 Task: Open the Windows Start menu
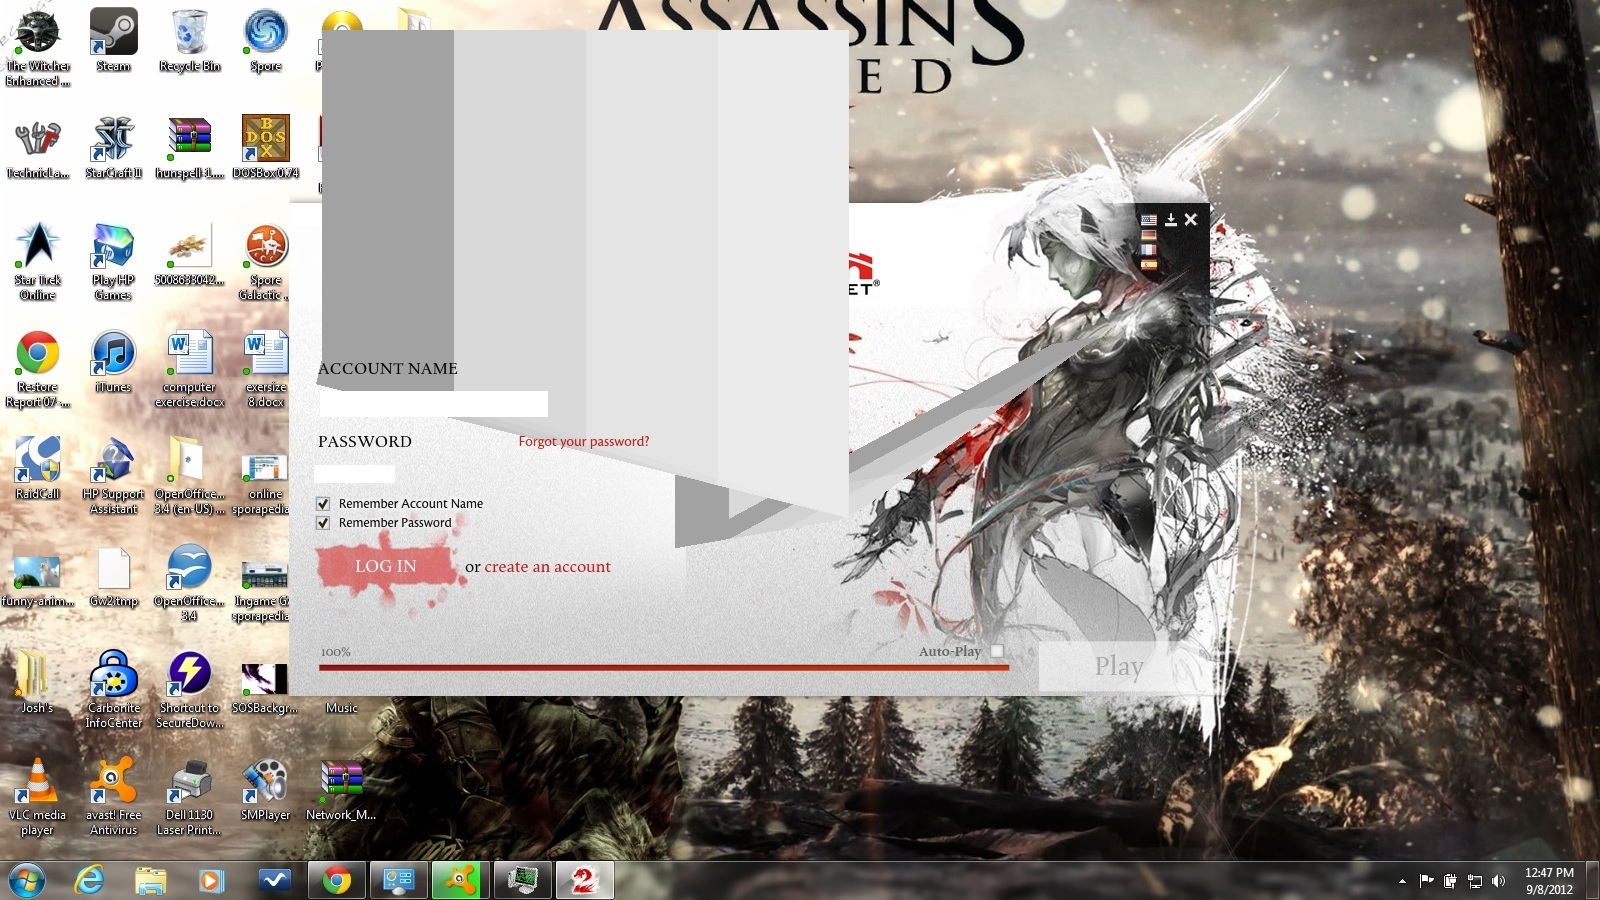(27, 881)
